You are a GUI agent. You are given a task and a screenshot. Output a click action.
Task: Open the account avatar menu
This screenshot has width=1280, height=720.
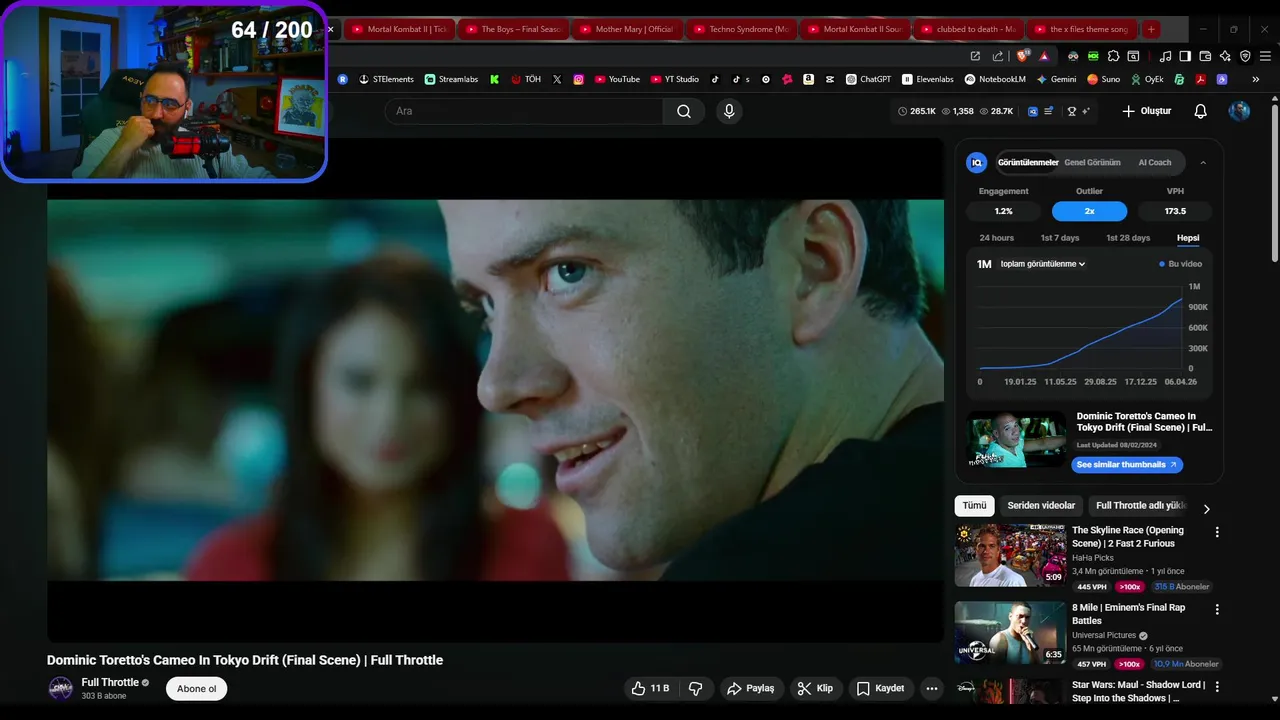click(x=1239, y=111)
